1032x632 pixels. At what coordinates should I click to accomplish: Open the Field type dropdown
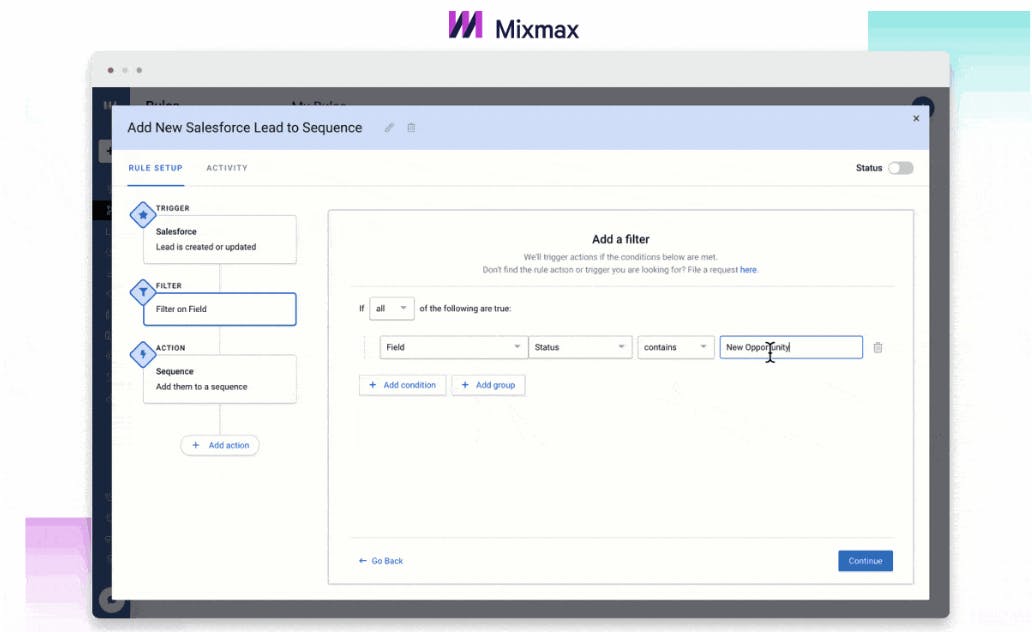pyautogui.click(x=453, y=347)
